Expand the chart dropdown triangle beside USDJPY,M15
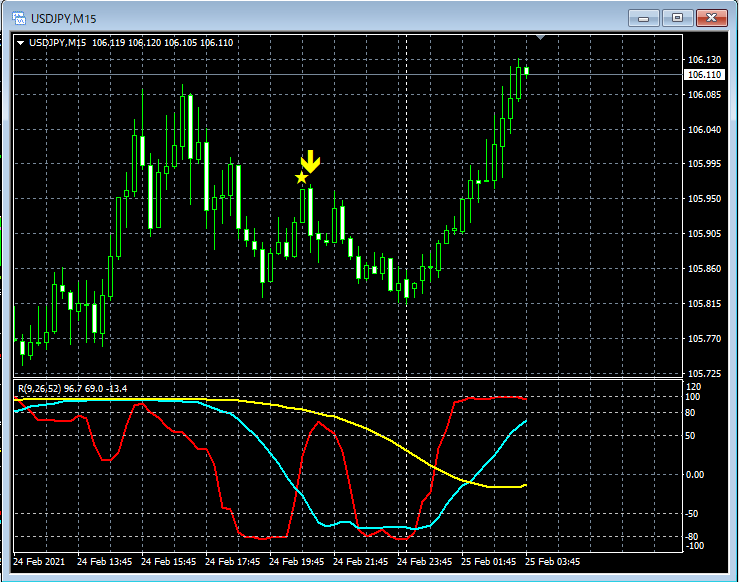Viewport: 740px width, 582px height. click(x=20, y=43)
